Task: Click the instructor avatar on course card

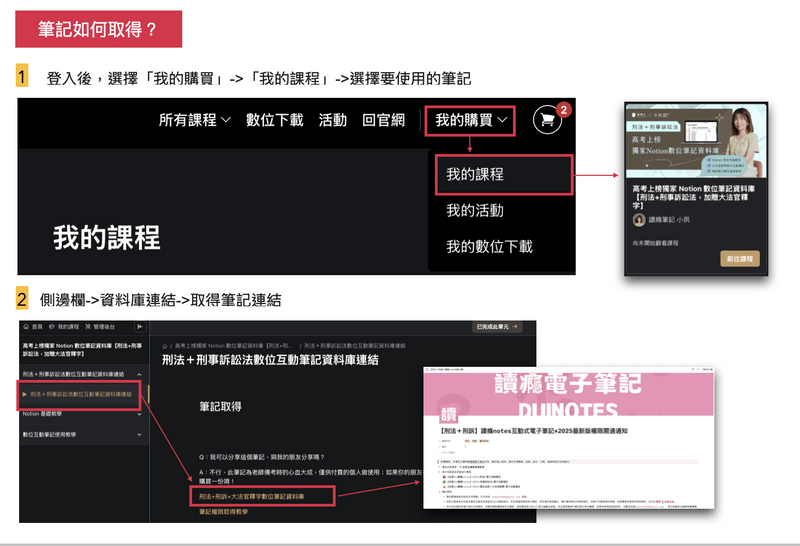Action: click(x=639, y=220)
